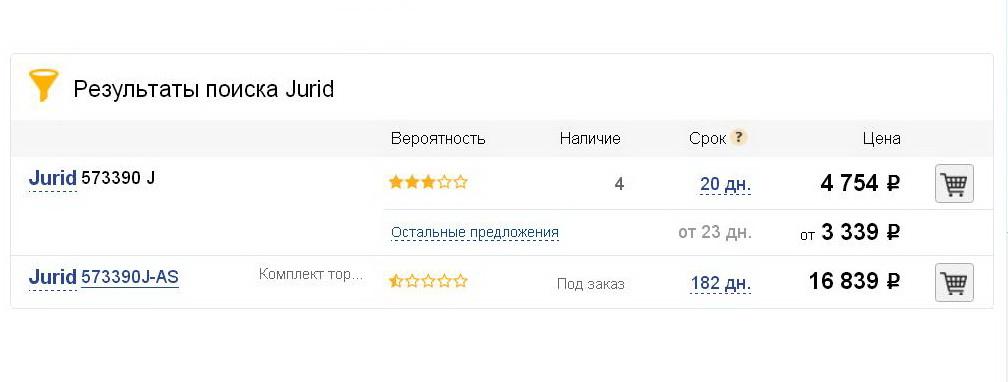Add Jurid 573390J-AS to cart
This screenshot has height=382, width=1008.
(954, 282)
